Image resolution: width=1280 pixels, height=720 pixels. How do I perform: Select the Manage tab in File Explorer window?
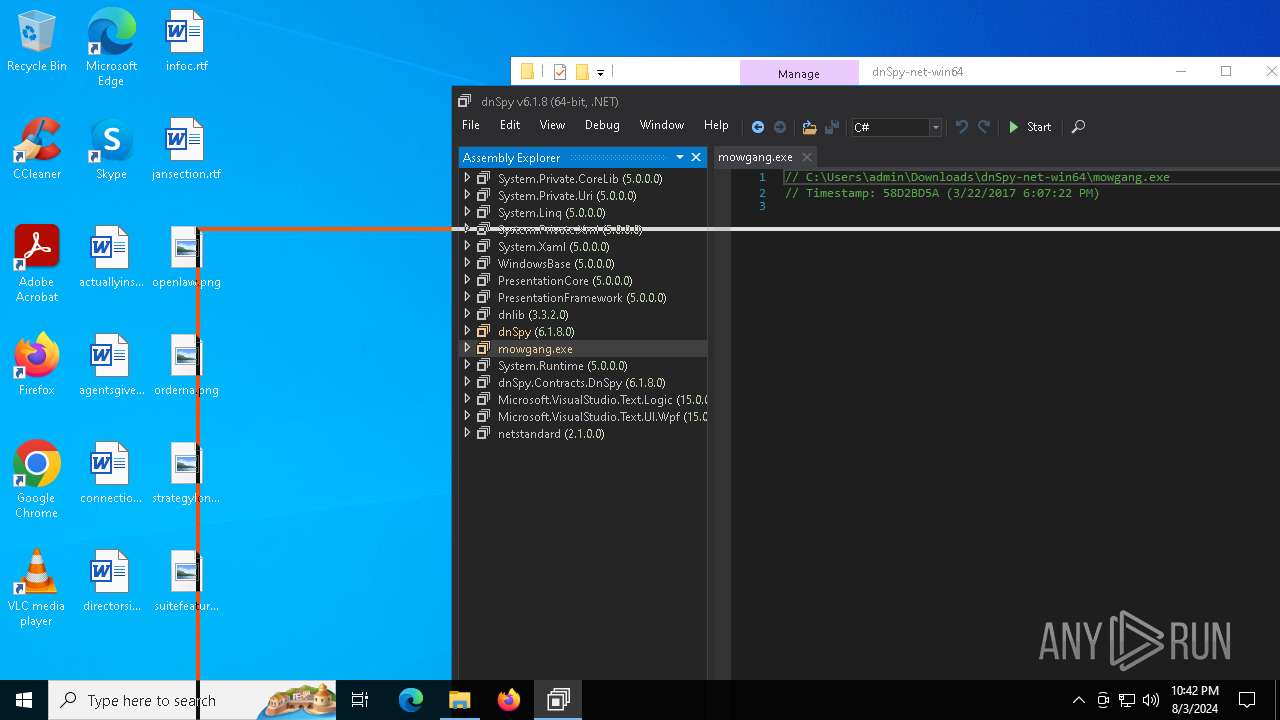click(x=799, y=73)
